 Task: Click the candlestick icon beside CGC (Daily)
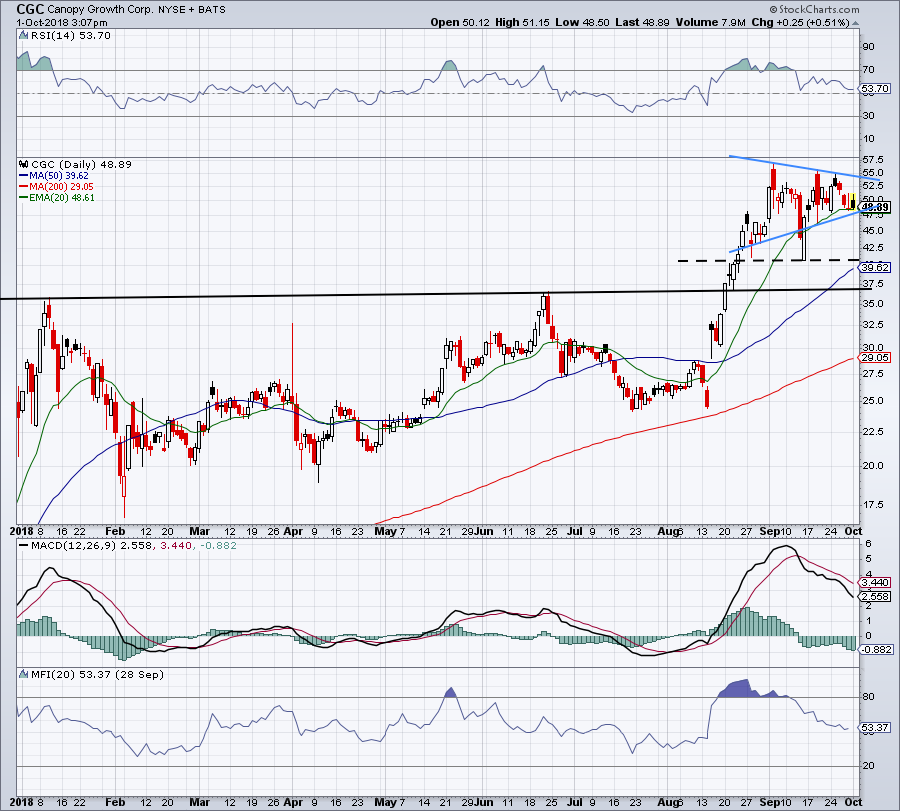pos(24,164)
